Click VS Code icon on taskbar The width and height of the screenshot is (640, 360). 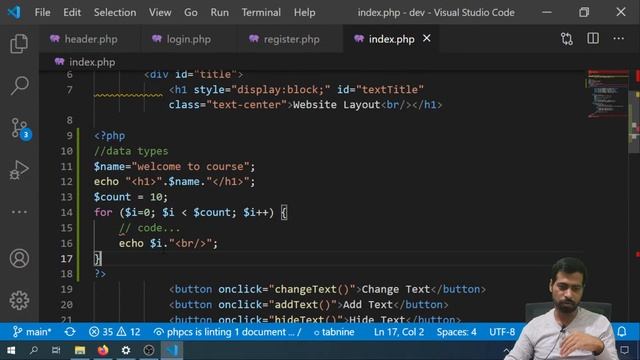click(172, 350)
